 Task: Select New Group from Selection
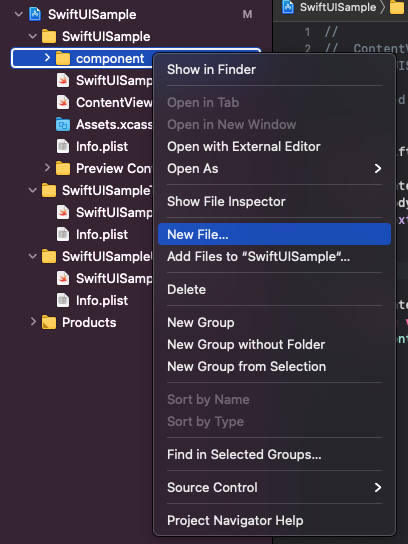coord(274,366)
